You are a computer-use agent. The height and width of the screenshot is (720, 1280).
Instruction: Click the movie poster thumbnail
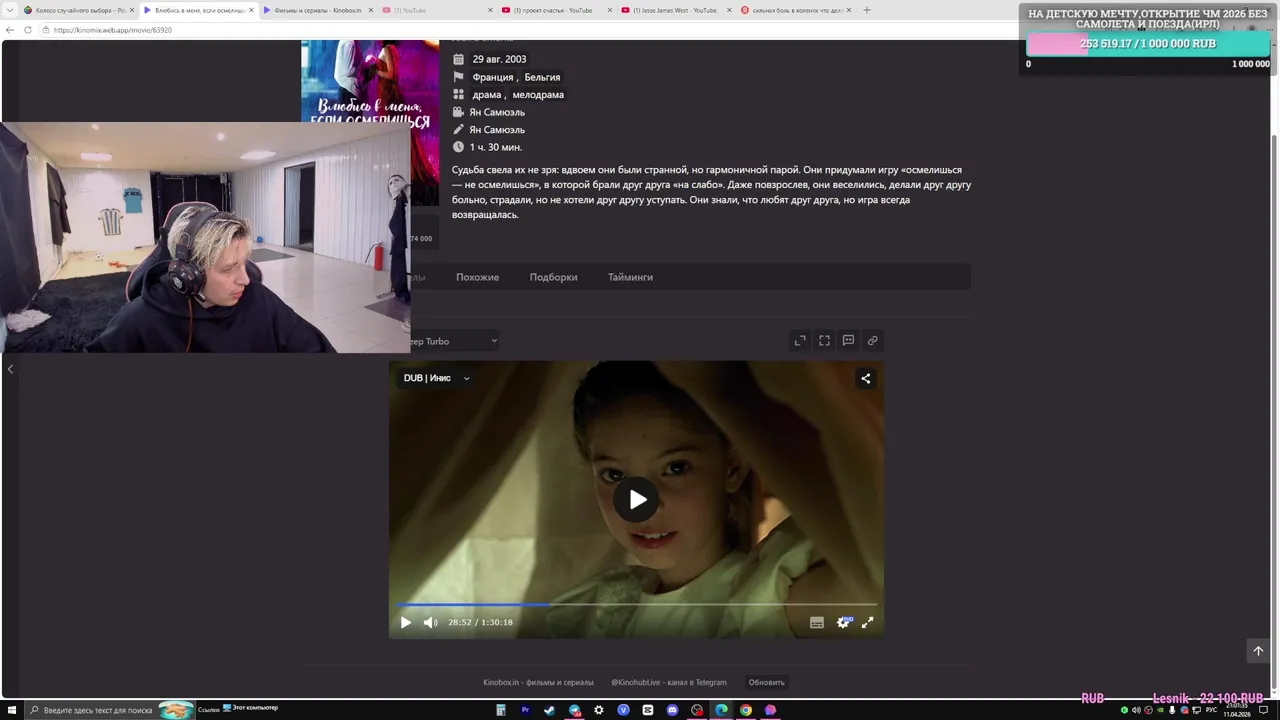(370, 81)
